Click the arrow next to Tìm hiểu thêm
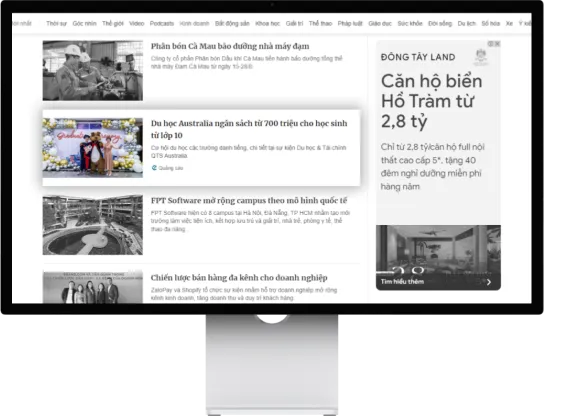Screen dimensions: 564x420 489,282
